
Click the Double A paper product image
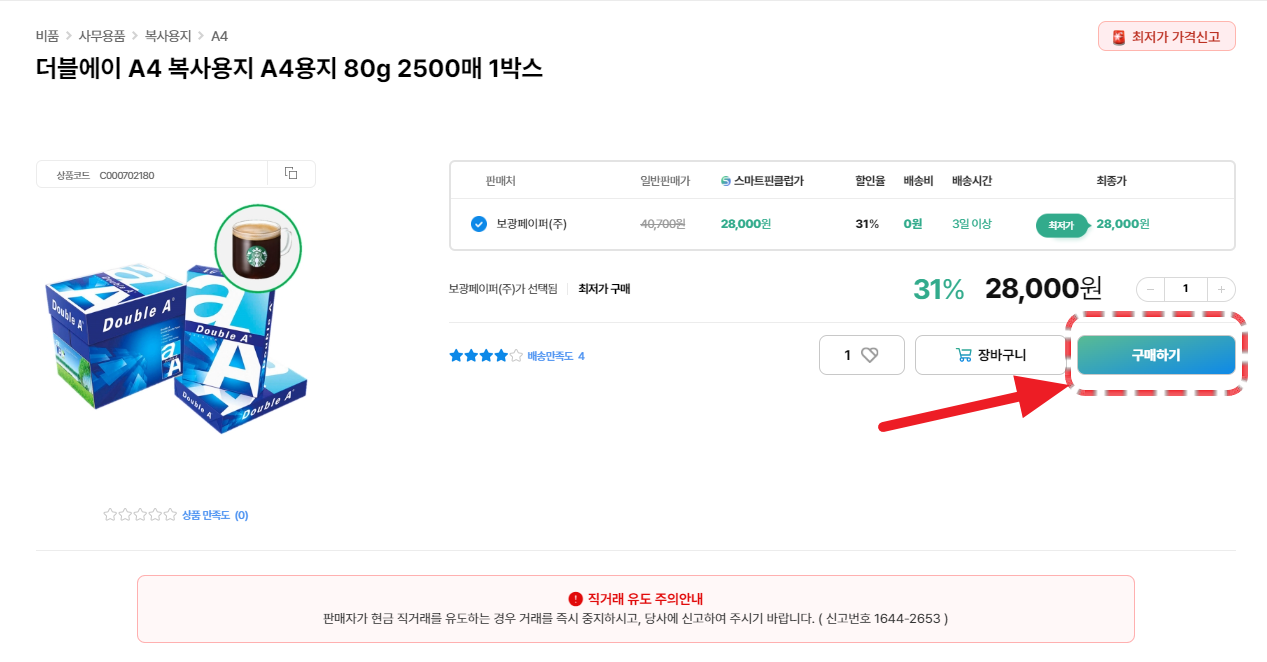click(175, 340)
